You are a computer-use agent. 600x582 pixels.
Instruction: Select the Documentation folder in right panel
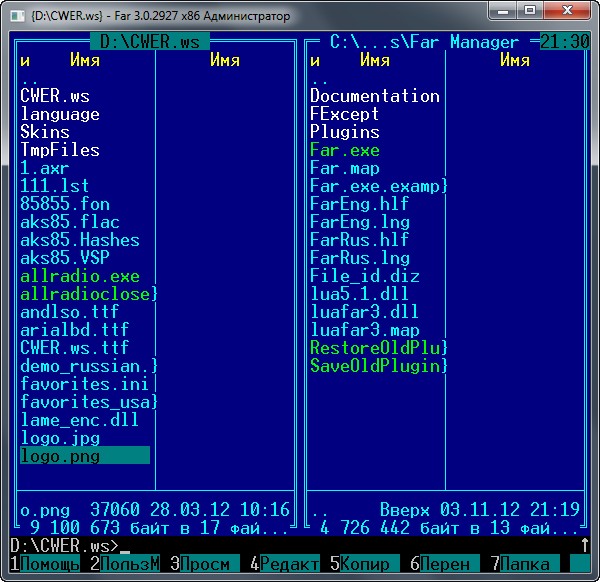374,96
